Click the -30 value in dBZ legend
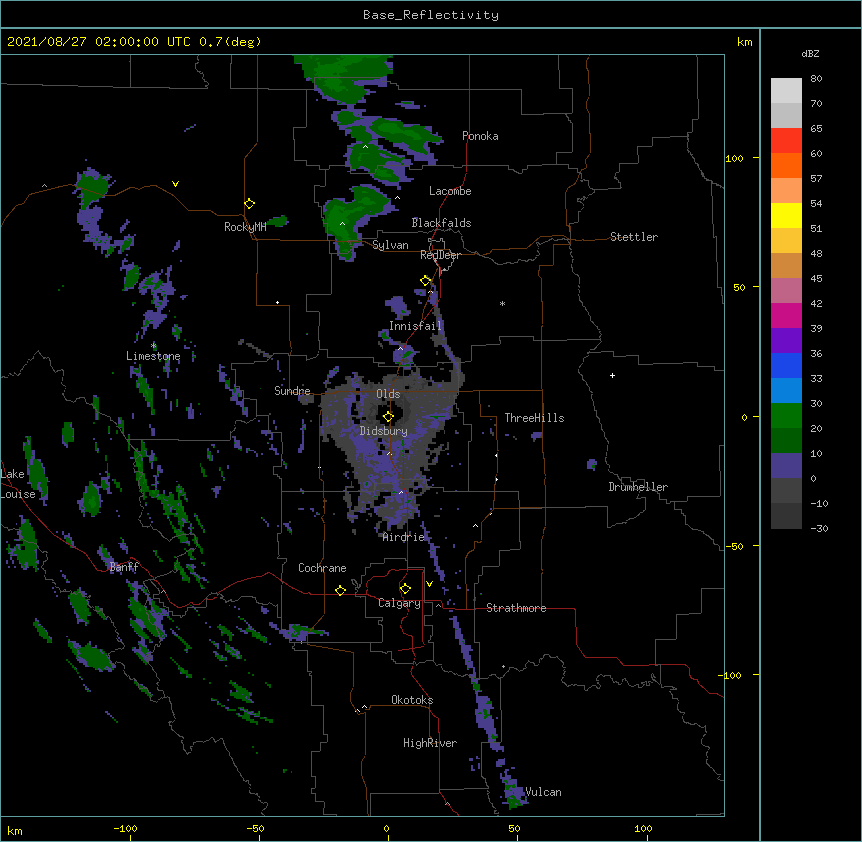Image resolution: width=862 pixels, height=842 pixels. pyautogui.click(x=819, y=528)
